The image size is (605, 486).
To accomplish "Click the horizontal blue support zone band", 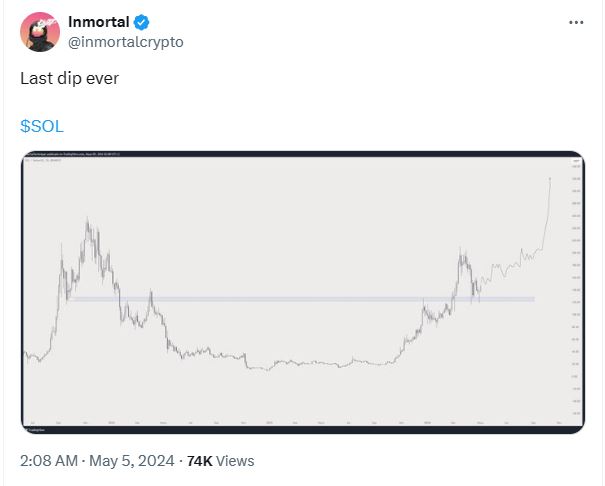I will tap(302, 299).
